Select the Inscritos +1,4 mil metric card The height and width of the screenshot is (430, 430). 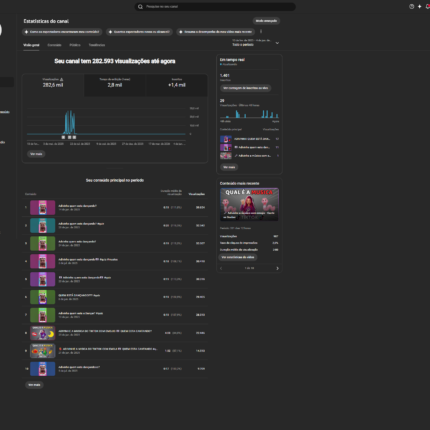point(177,85)
